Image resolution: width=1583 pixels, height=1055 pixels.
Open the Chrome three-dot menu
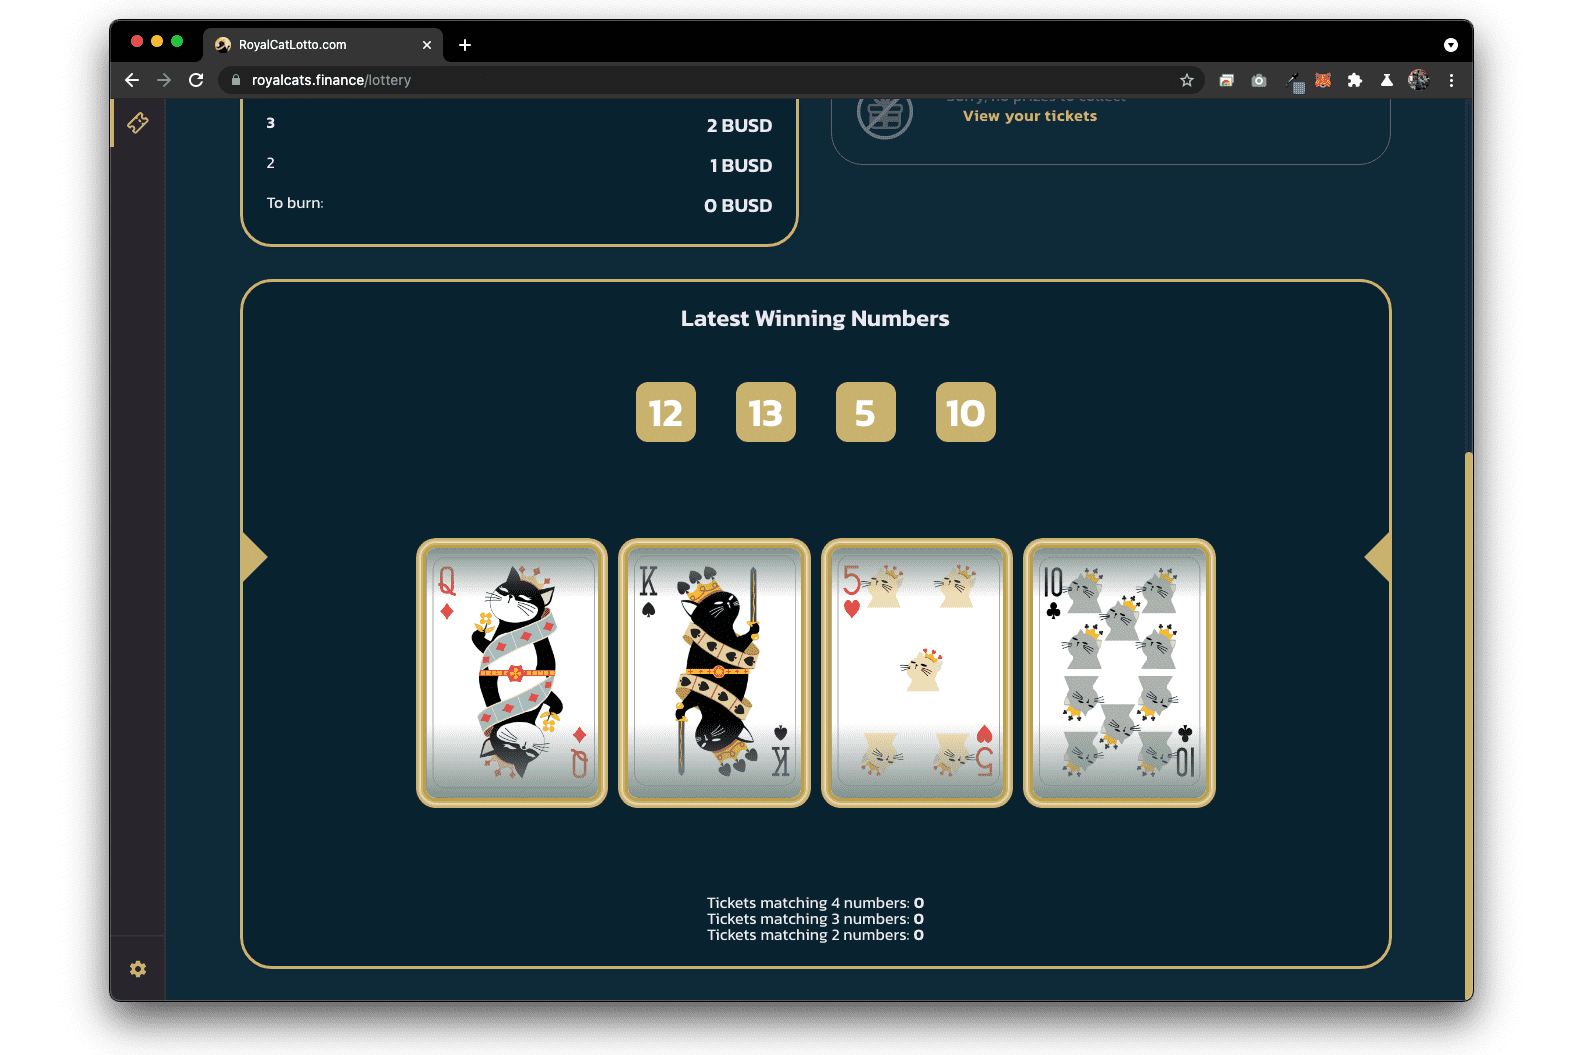(1451, 80)
